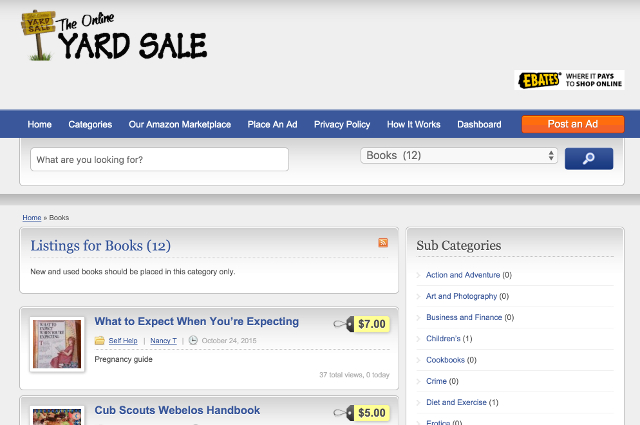Click the arrow bullet before Crime
Screen dimensions: 640x425
click(x=418, y=381)
